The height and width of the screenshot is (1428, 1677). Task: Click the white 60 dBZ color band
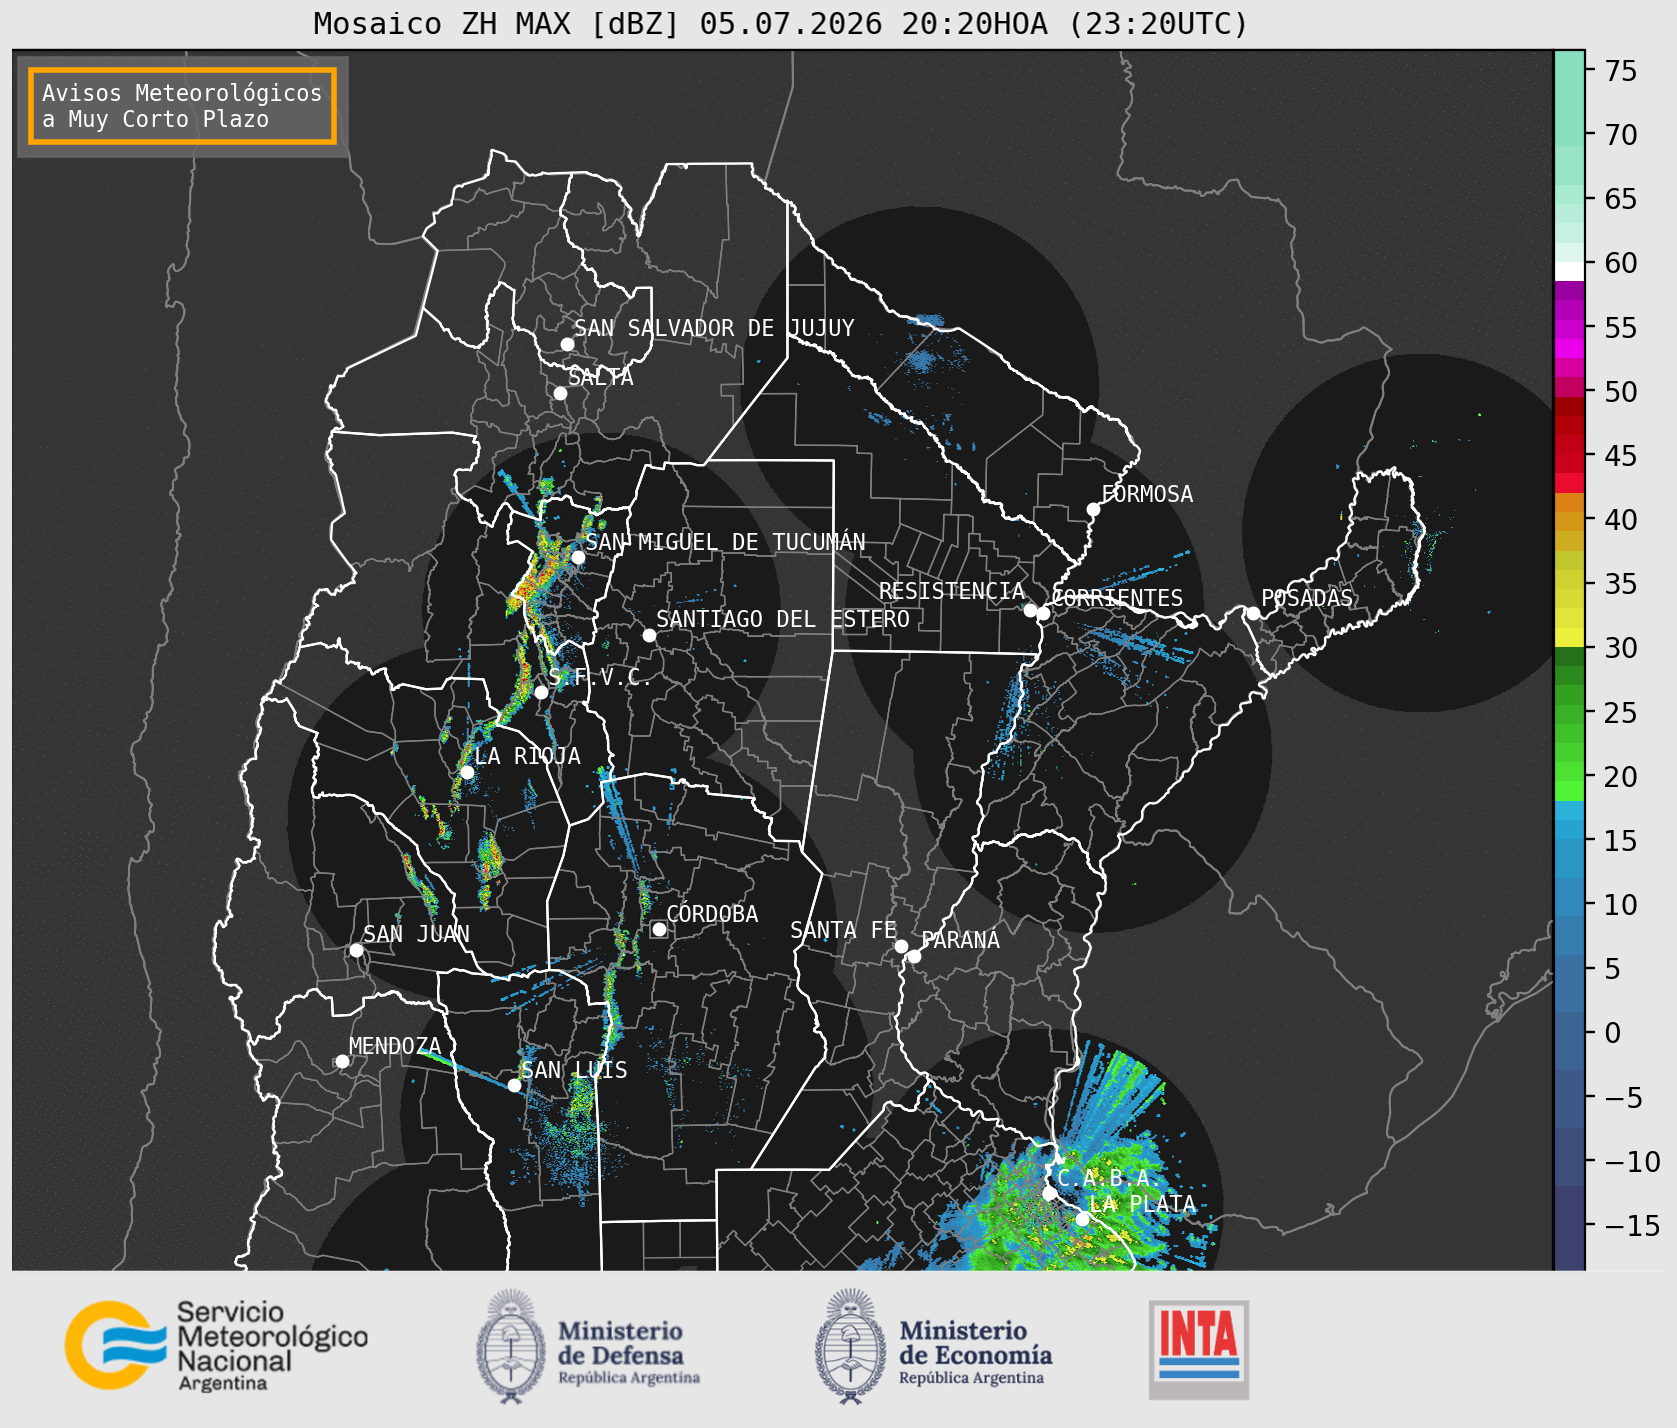[x=1569, y=271]
